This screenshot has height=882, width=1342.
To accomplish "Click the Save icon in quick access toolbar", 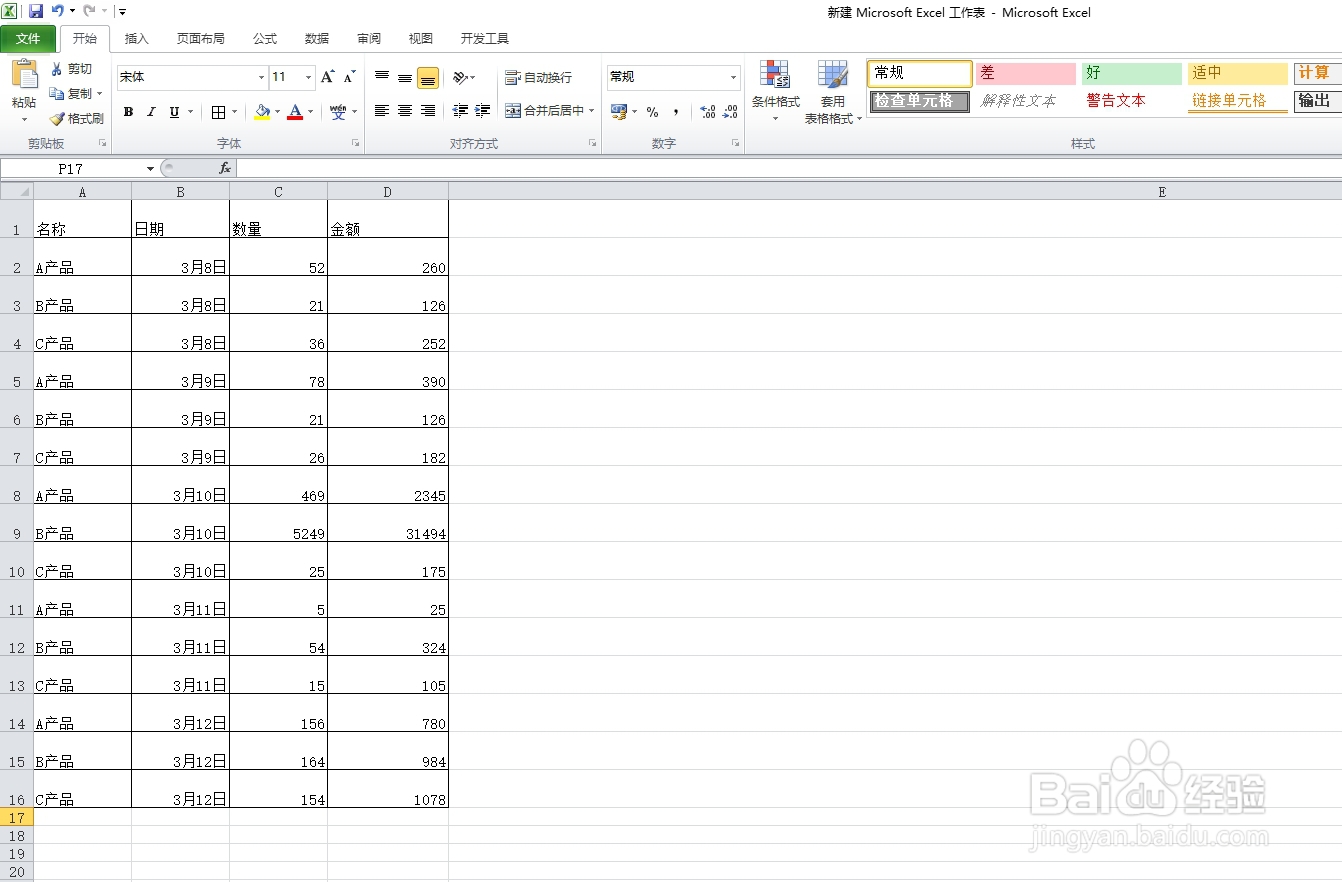I will point(36,11).
